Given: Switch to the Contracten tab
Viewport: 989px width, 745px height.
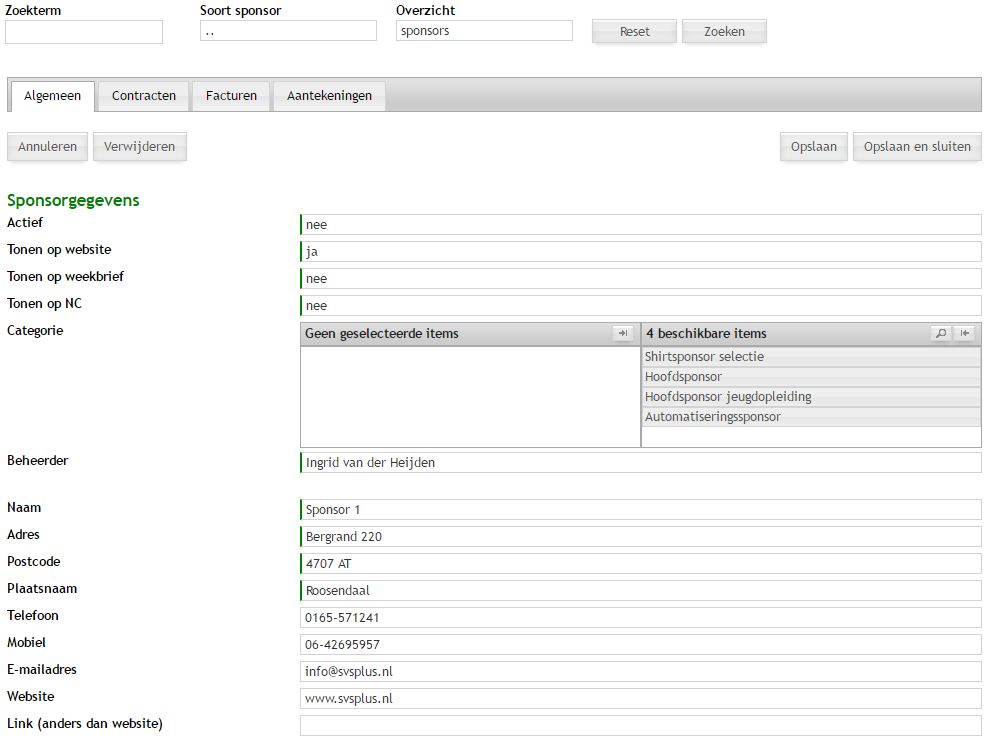Looking at the screenshot, I should click(x=144, y=96).
